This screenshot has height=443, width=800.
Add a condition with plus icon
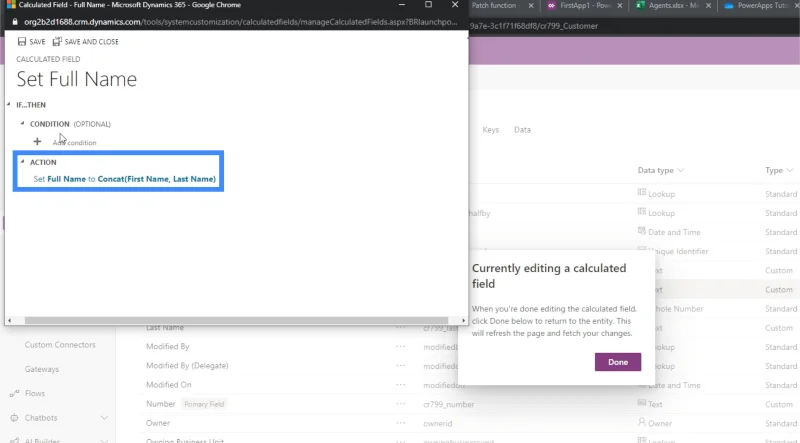click(37, 141)
